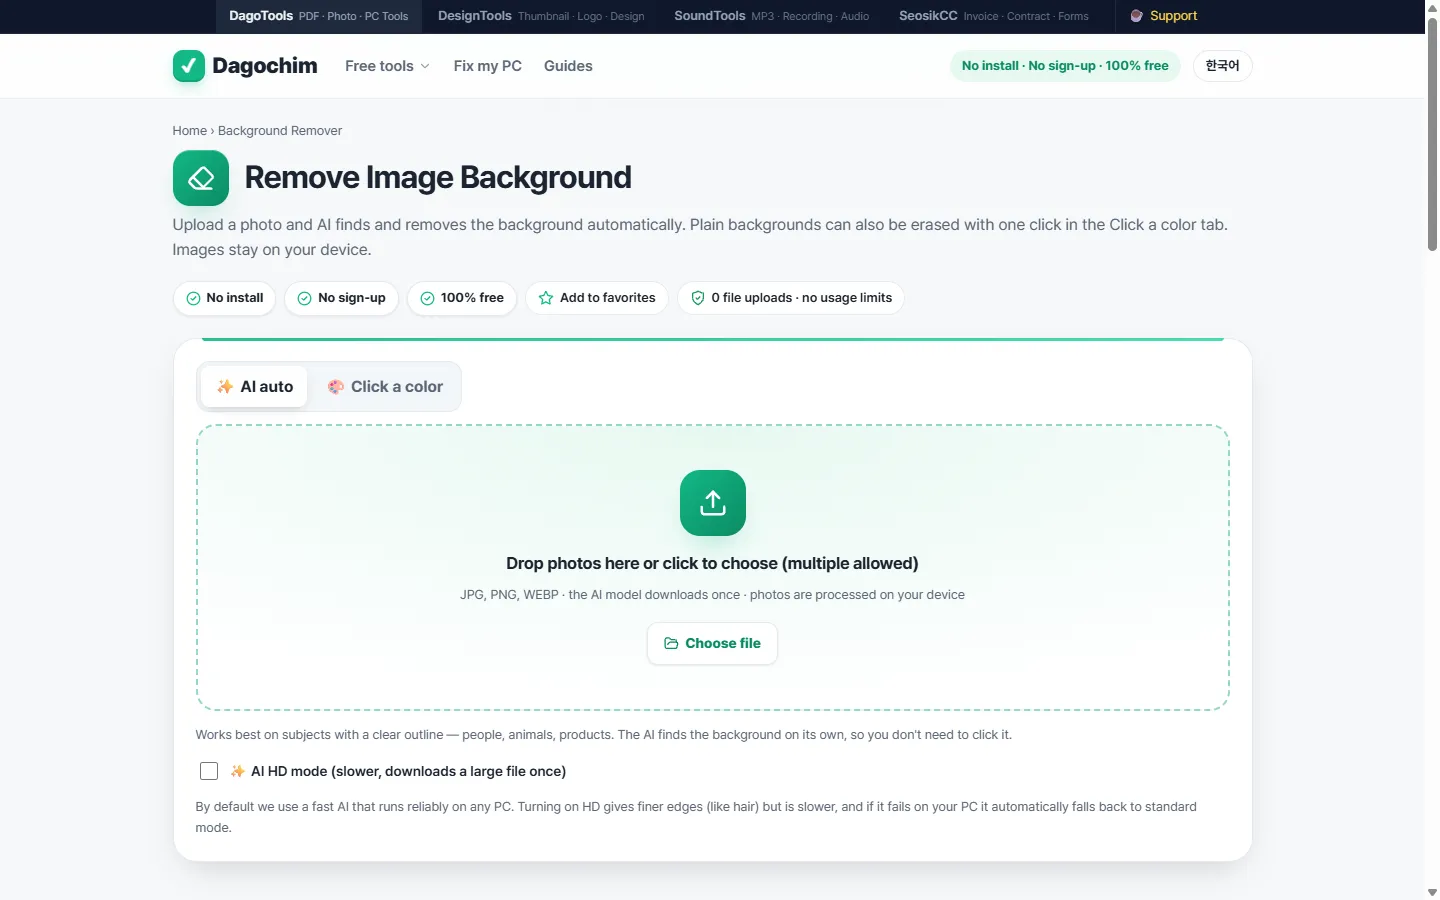Click the photo drop zone heading text
The height and width of the screenshot is (900, 1440).
click(712, 563)
